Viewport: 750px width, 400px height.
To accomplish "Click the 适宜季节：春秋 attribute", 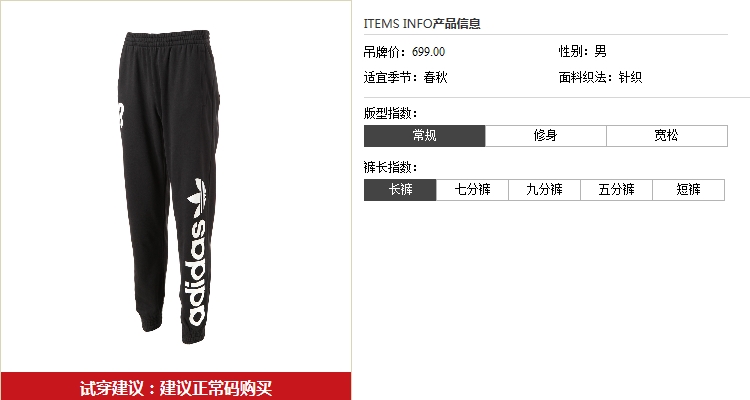I will pyautogui.click(x=405, y=77).
